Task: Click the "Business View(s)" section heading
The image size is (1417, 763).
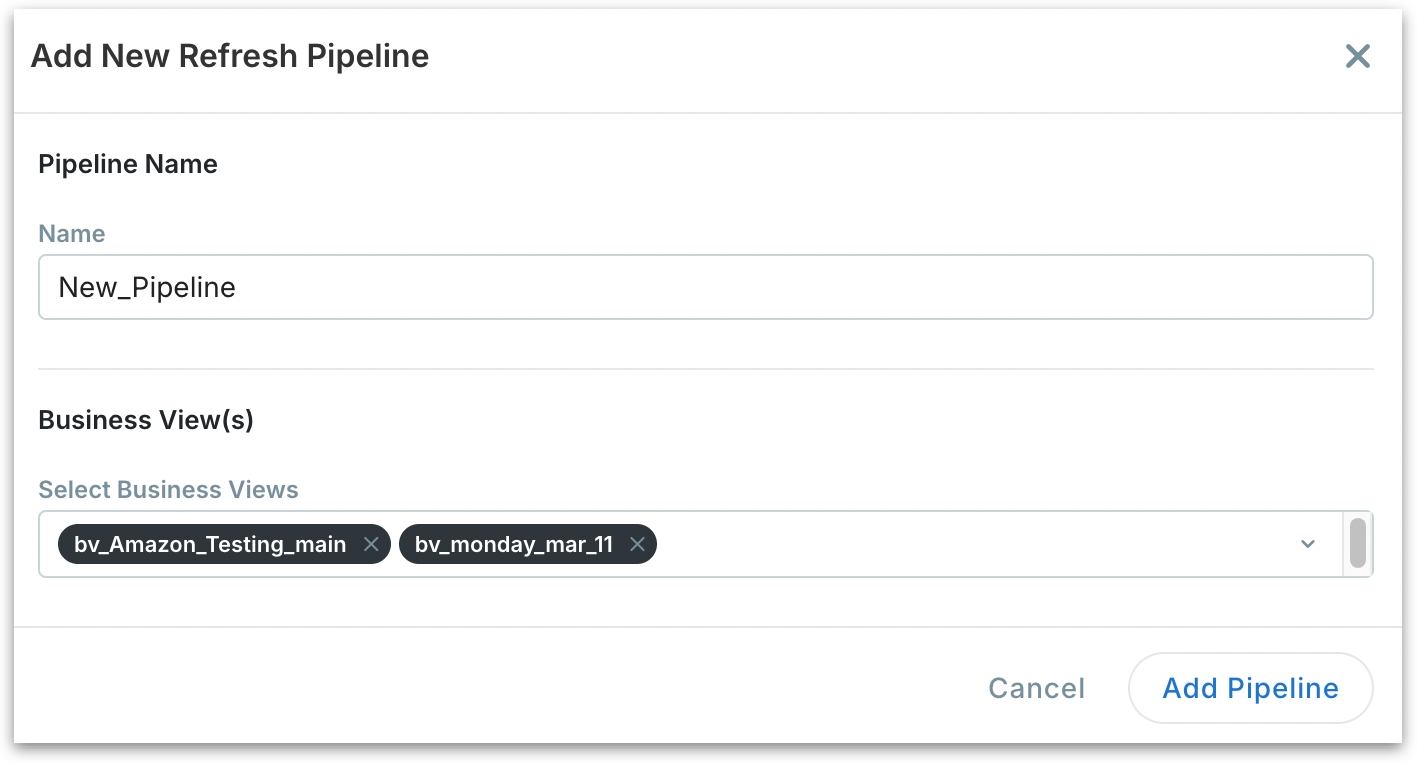Action: click(x=146, y=420)
